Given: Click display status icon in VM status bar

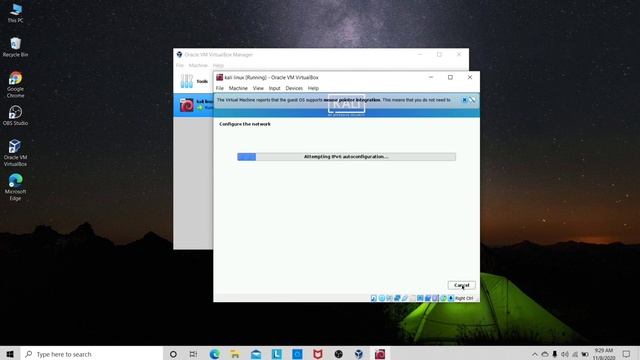Looking at the screenshot, I should click(x=420, y=298).
